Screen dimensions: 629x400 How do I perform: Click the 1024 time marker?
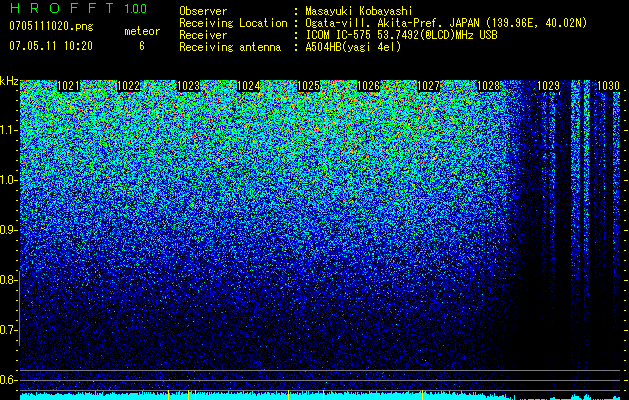click(x=248, y=86)
